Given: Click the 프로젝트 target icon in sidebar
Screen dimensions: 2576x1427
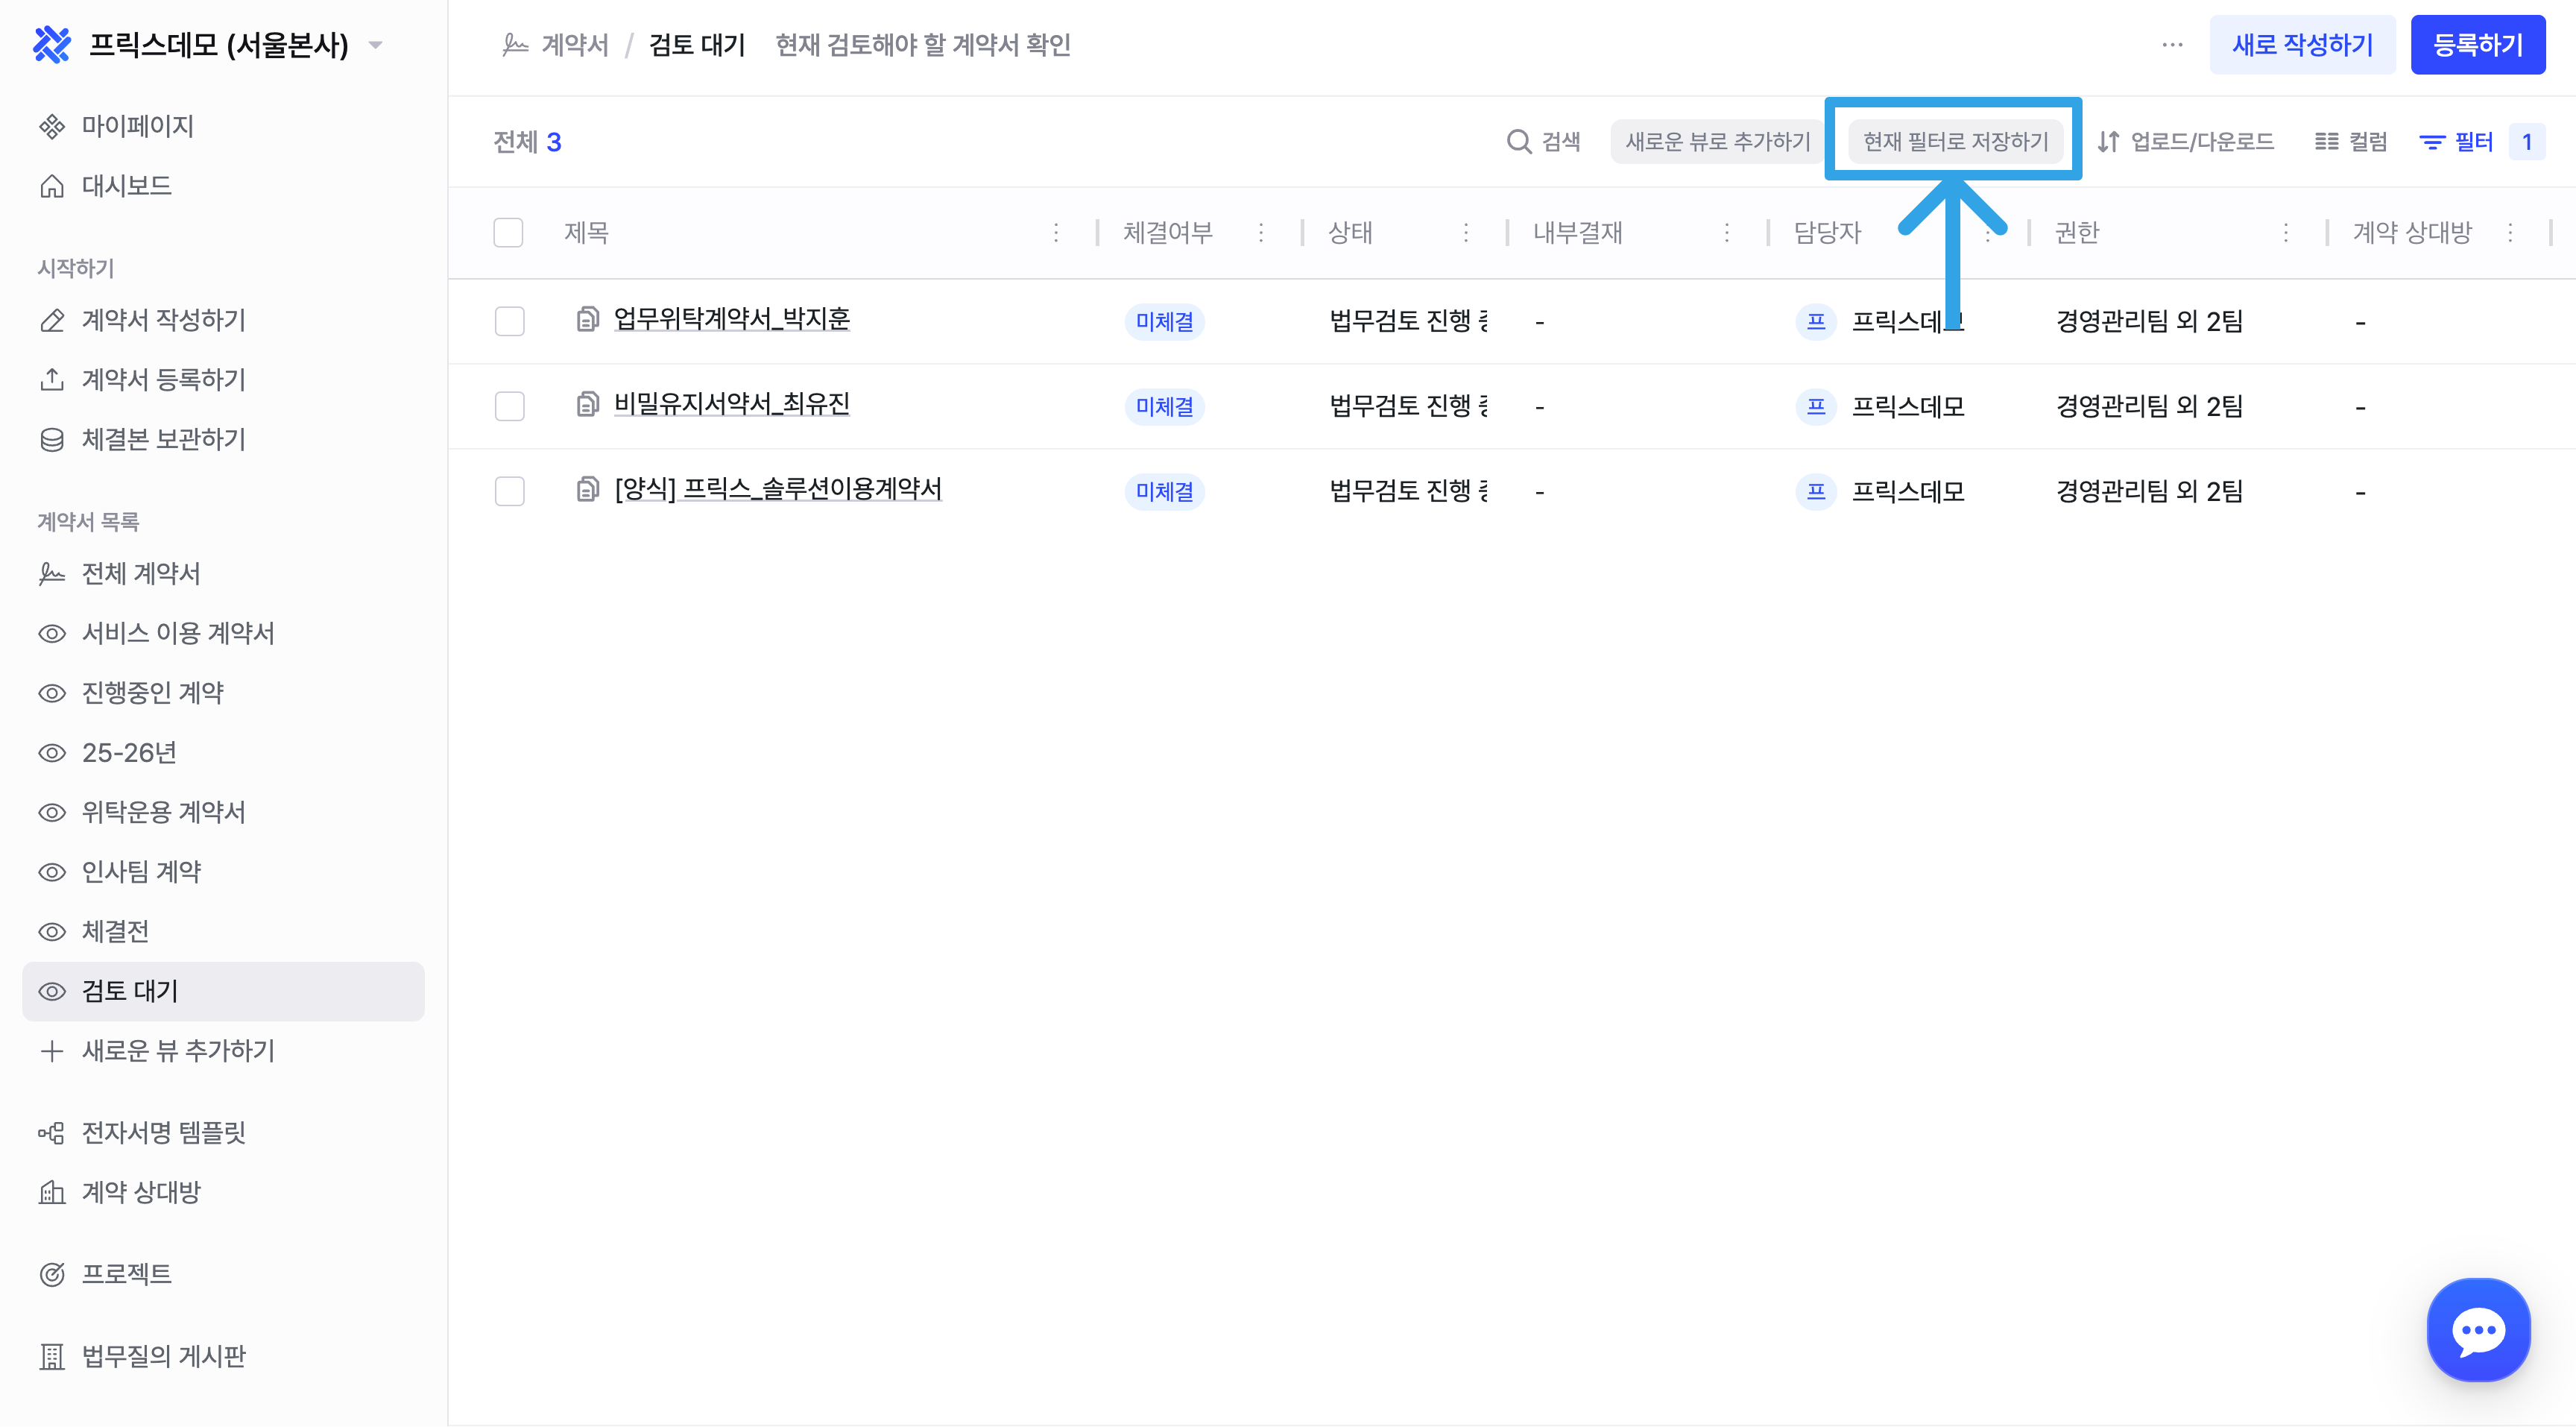Looking at the screenshot, I should (x=52, y=1274).
